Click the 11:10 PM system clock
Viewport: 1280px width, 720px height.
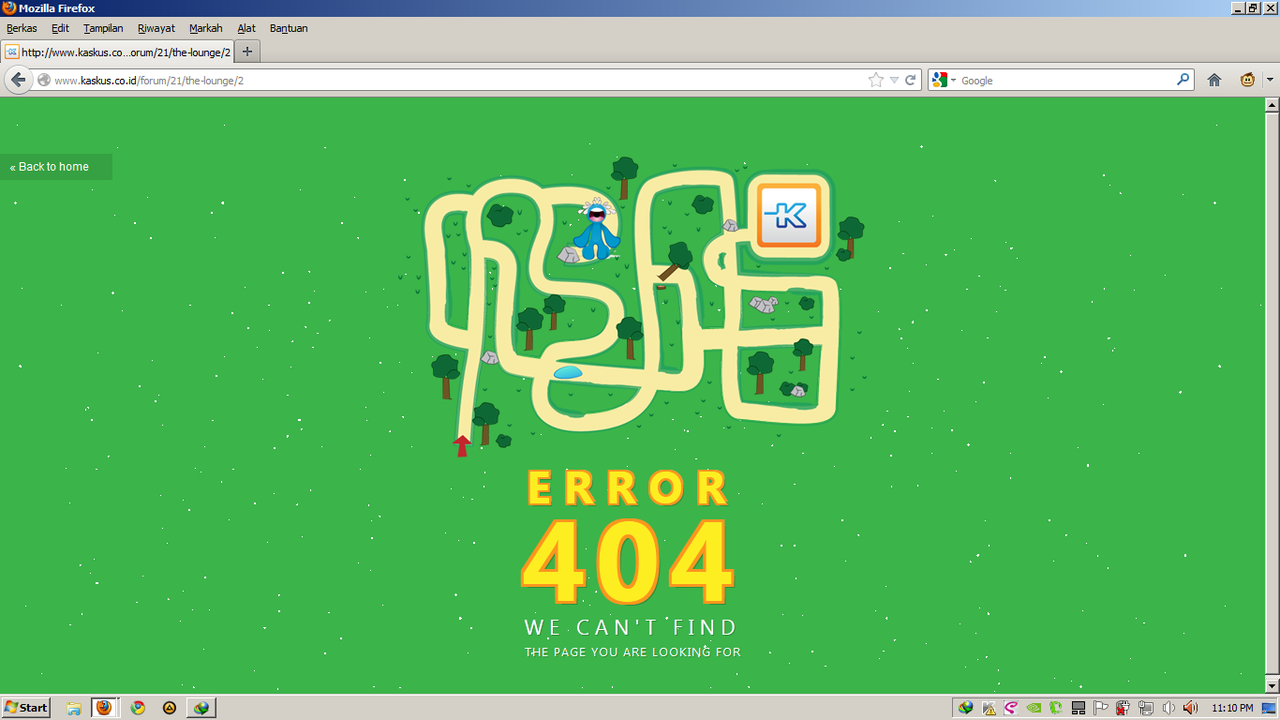pos(1232,708)
